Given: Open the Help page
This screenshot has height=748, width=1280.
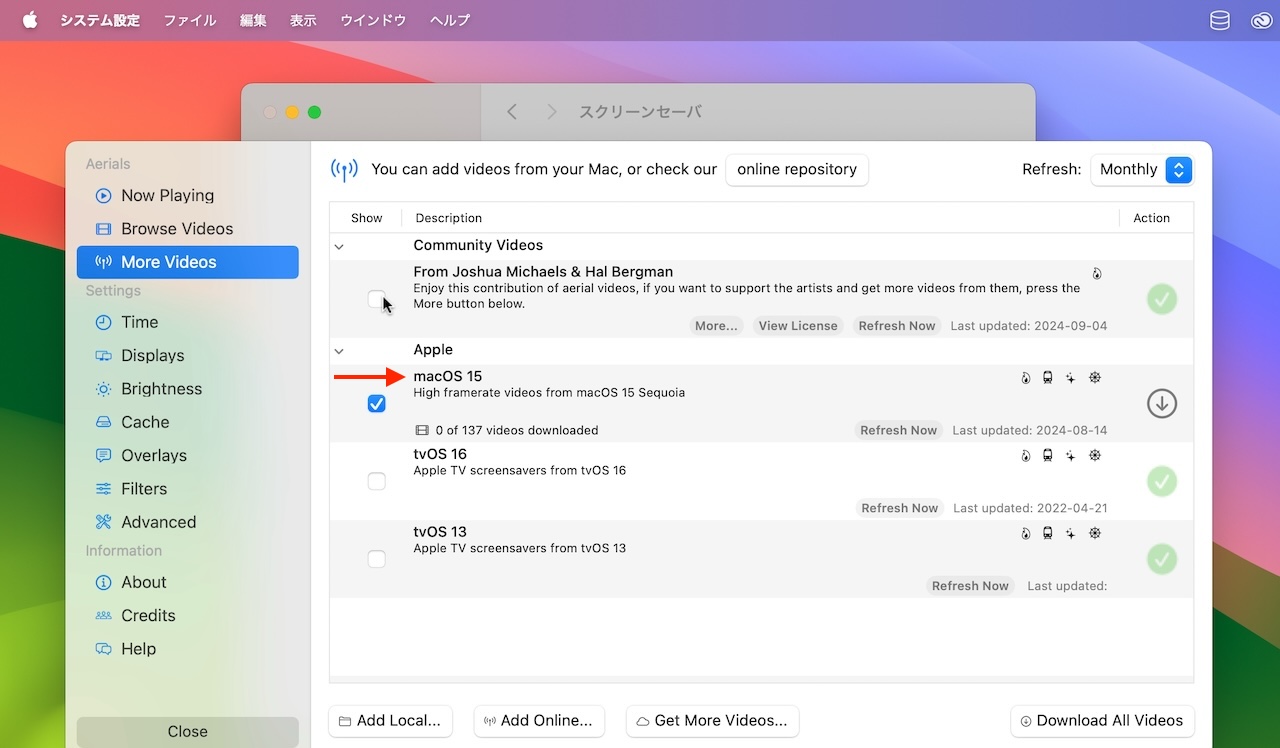Looking at the screenshot, I should pyautogui.click(x=187, y=648).
